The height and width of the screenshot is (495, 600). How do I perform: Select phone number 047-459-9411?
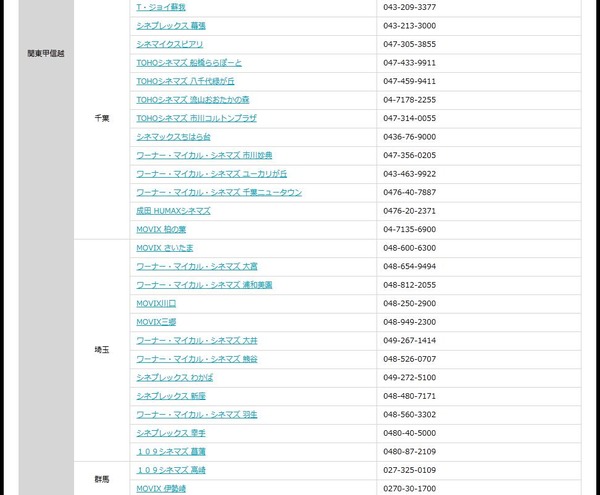(x=409, y=81)
